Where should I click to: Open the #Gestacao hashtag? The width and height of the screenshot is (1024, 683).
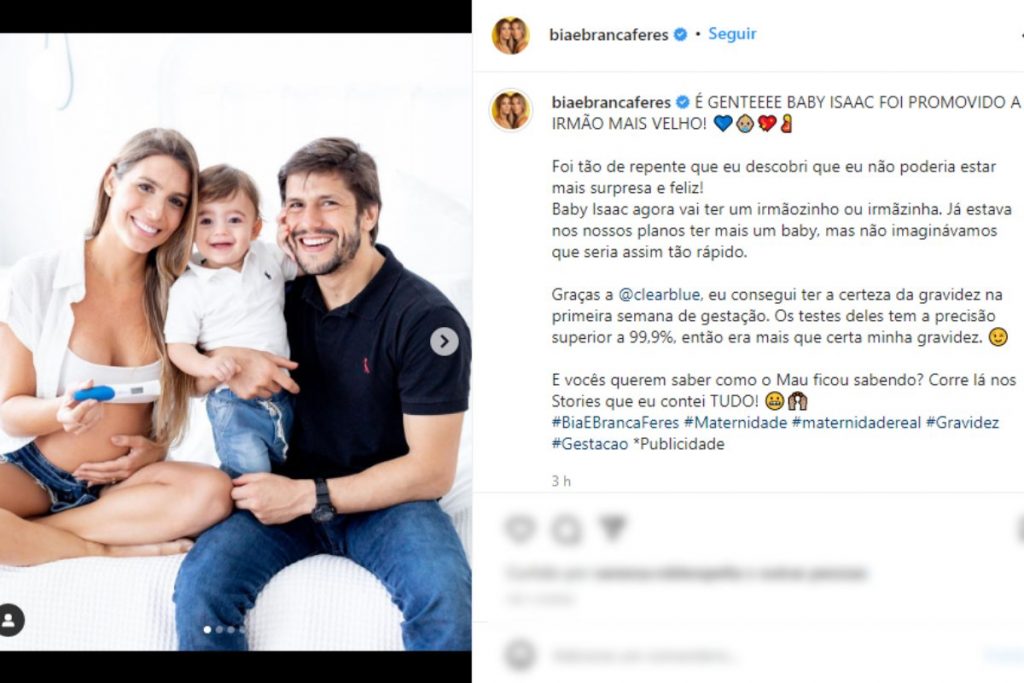coord(590,444)
